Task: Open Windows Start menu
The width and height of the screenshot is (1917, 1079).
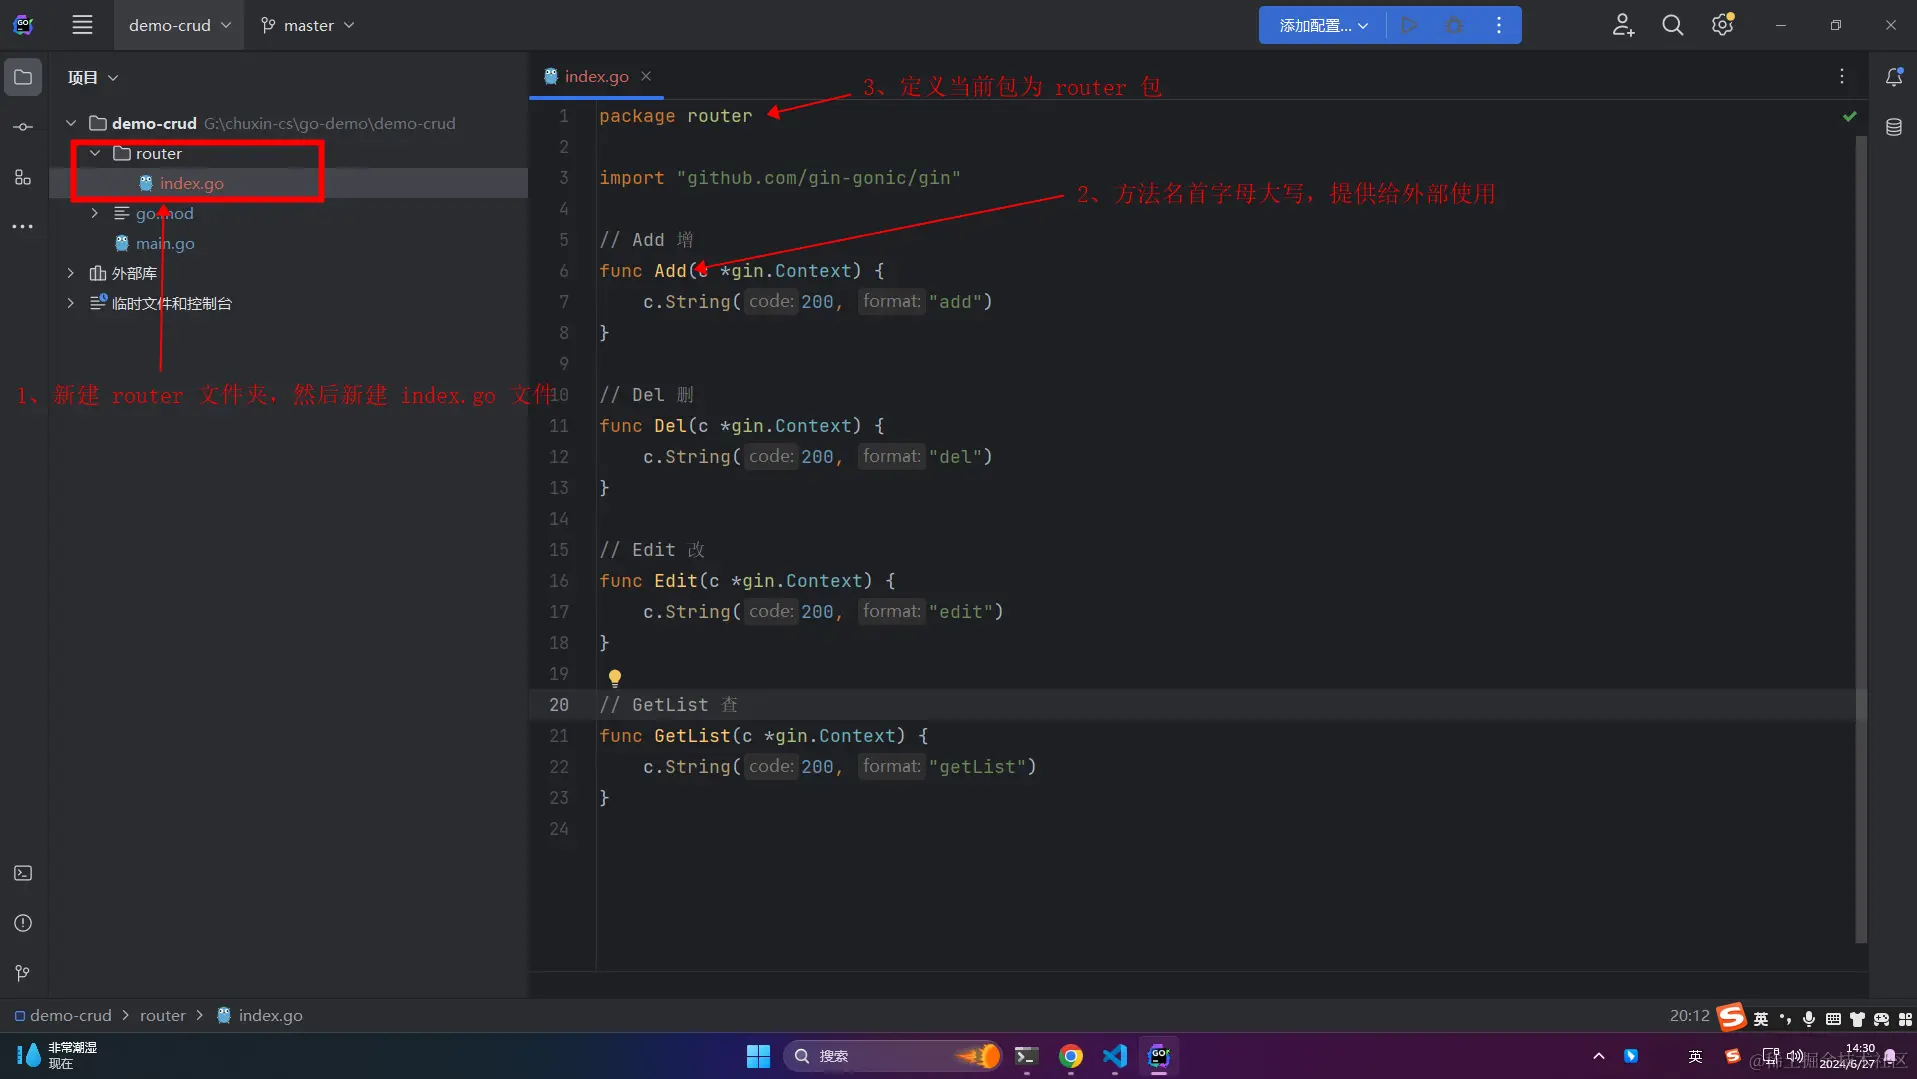Action: coord(758,1056)
